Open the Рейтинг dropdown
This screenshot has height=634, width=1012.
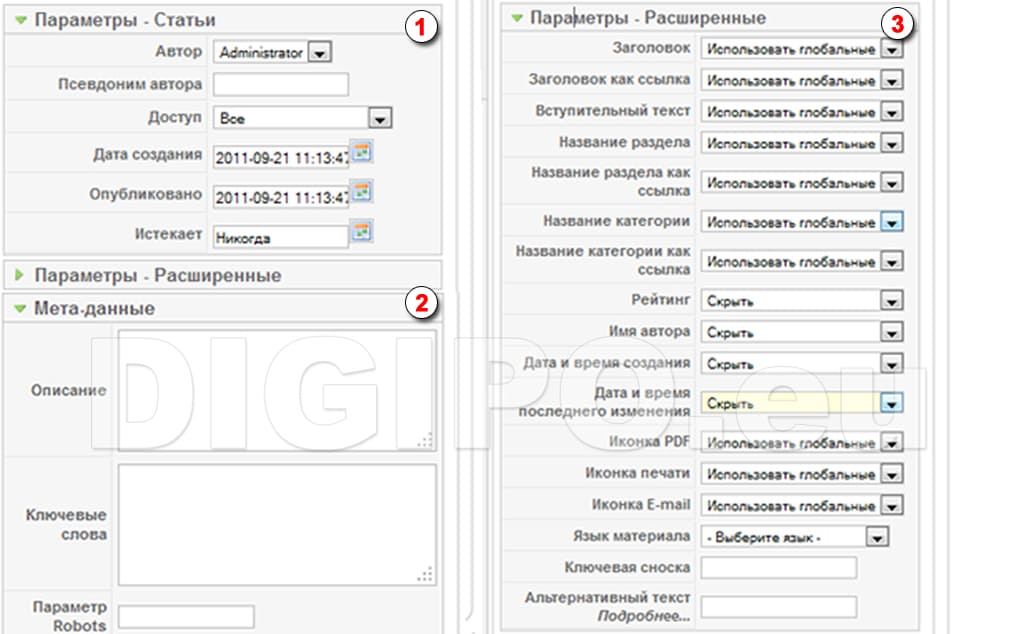click(894, 299)
